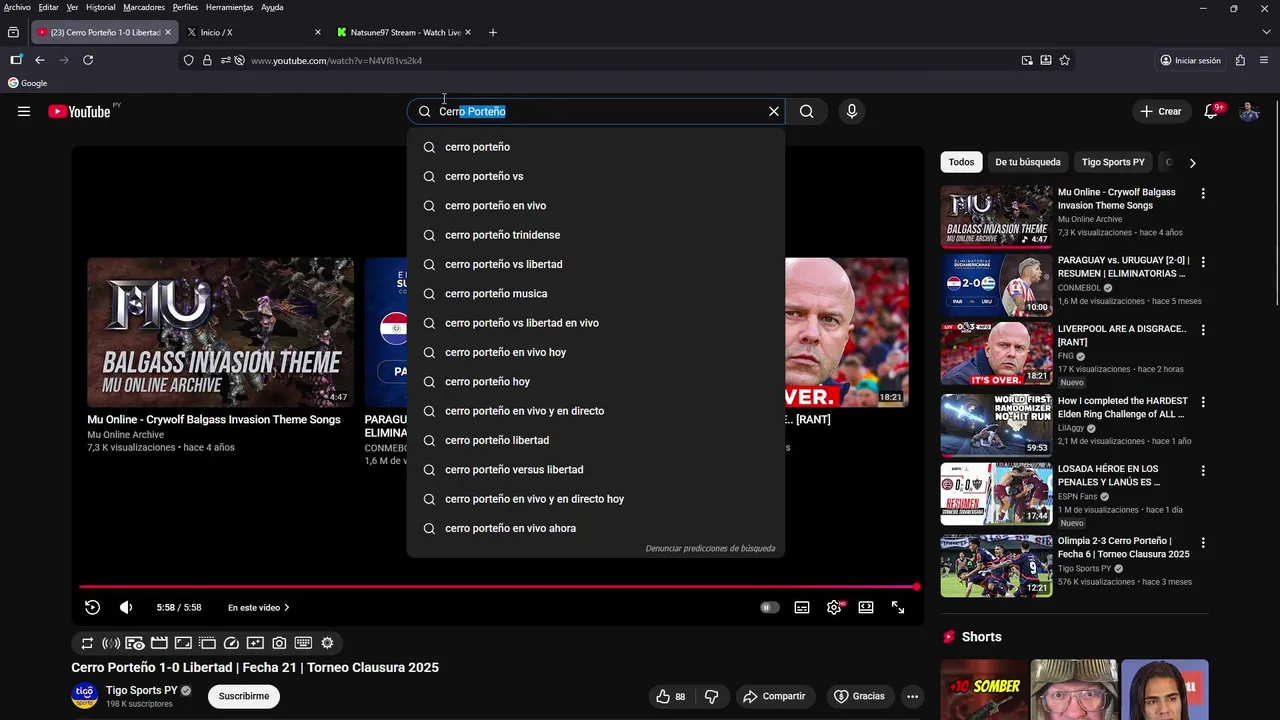
Task: Select suggestion 'cerro porteño hoy'
Action: [x=596, y=381]
